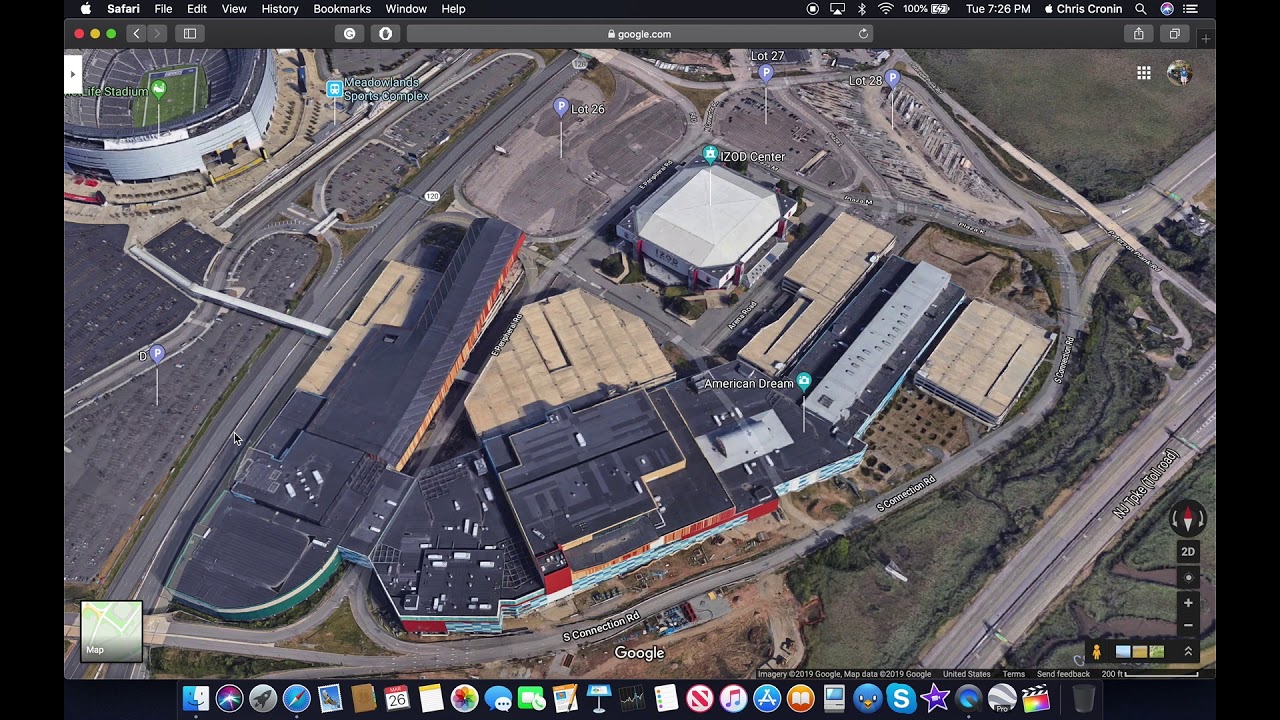This screenshot has width=1280, height=720.
Task: Open the Help menu
Action: pyautogui.click(x=453, y=9)
